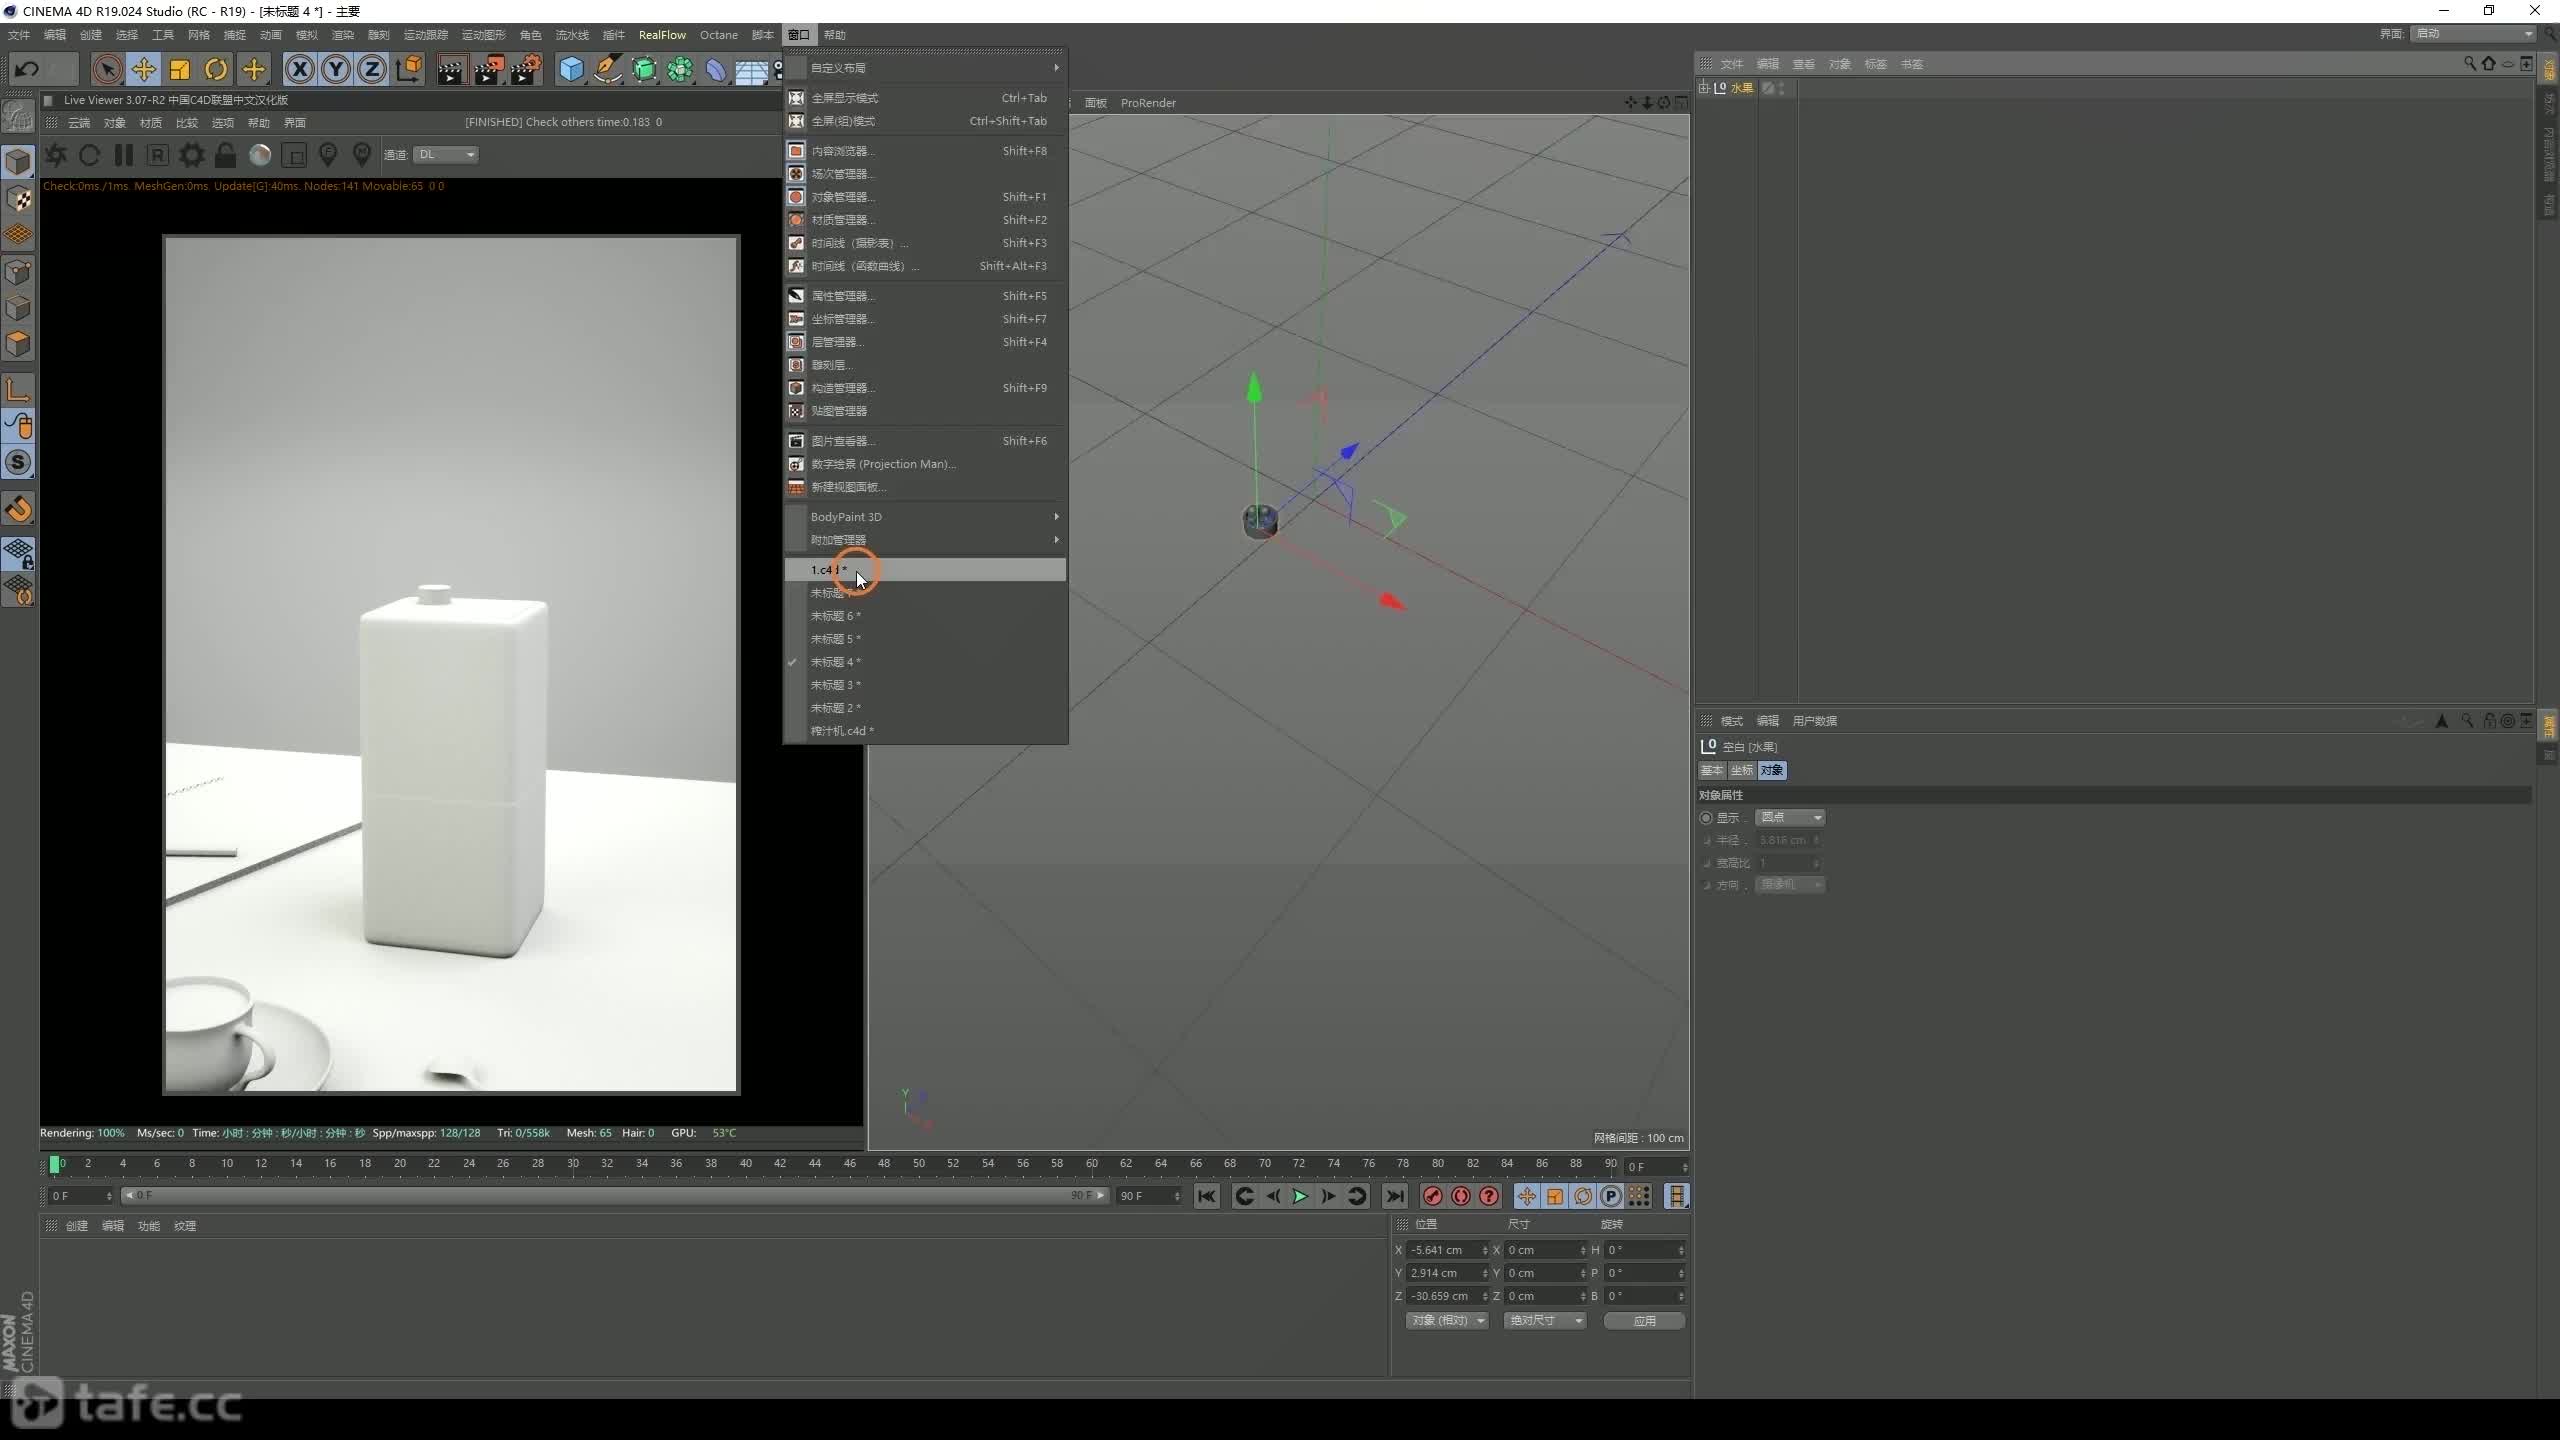Open the blue deformer bend icon
The width and height of the screenshot is (2560, 1440).
(716, 69)
